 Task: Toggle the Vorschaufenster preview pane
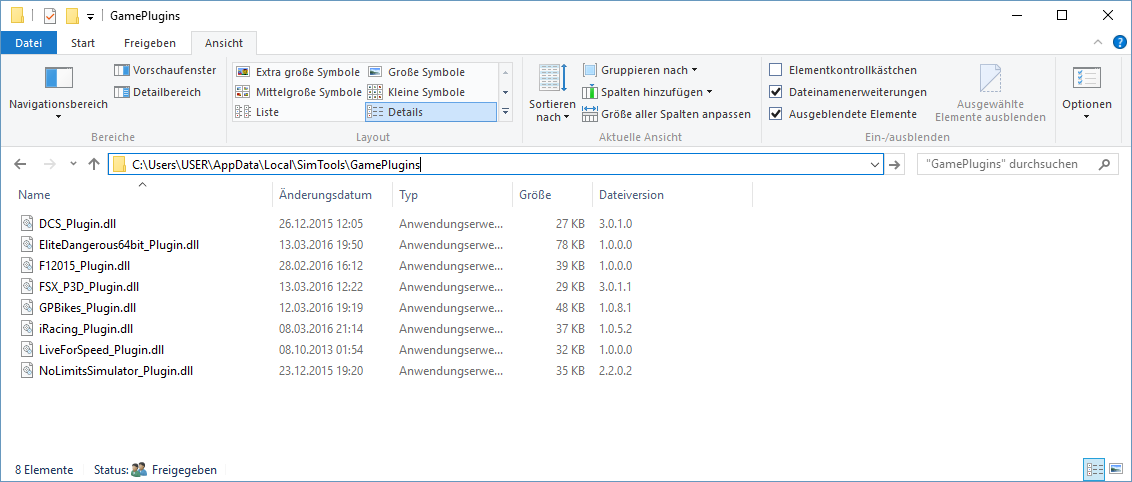coord(165,70)
